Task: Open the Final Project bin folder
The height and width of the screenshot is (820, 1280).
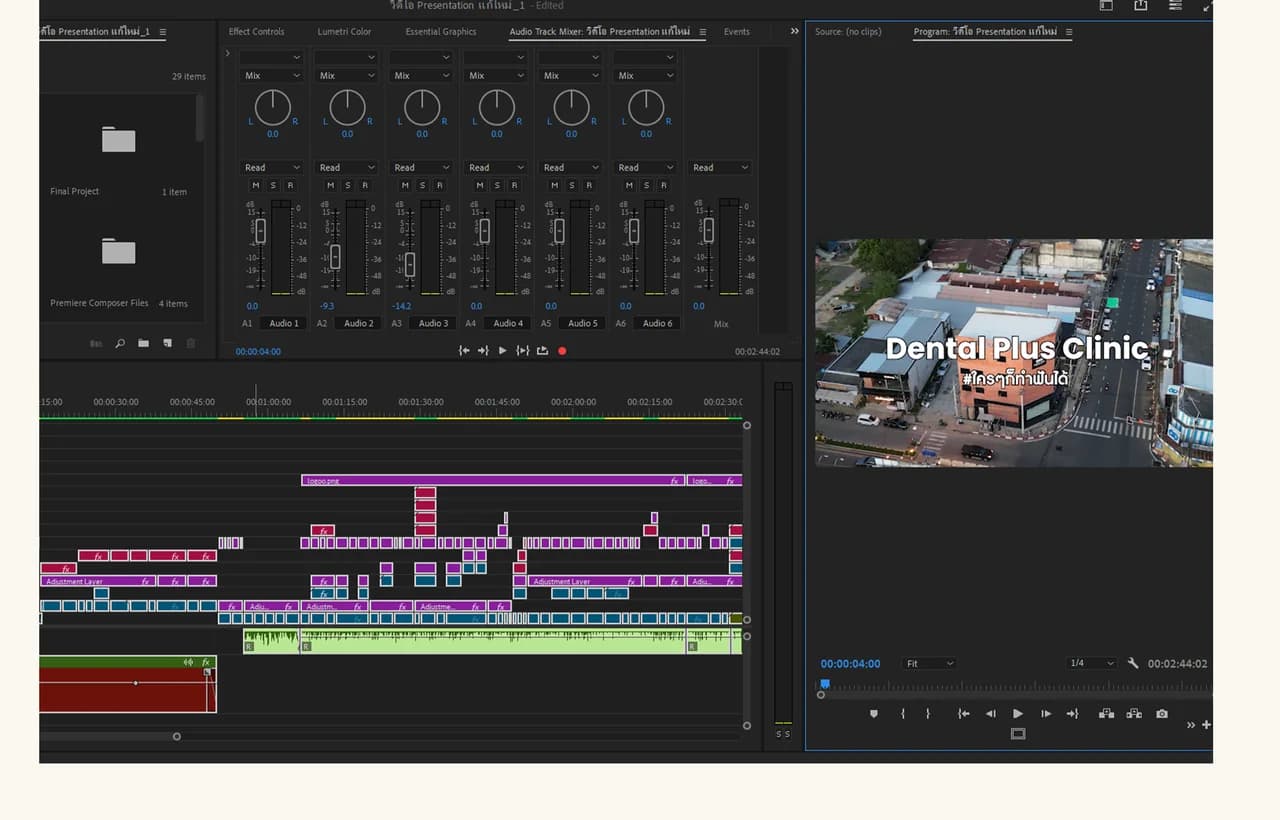Action: click(x=118, y=140)
